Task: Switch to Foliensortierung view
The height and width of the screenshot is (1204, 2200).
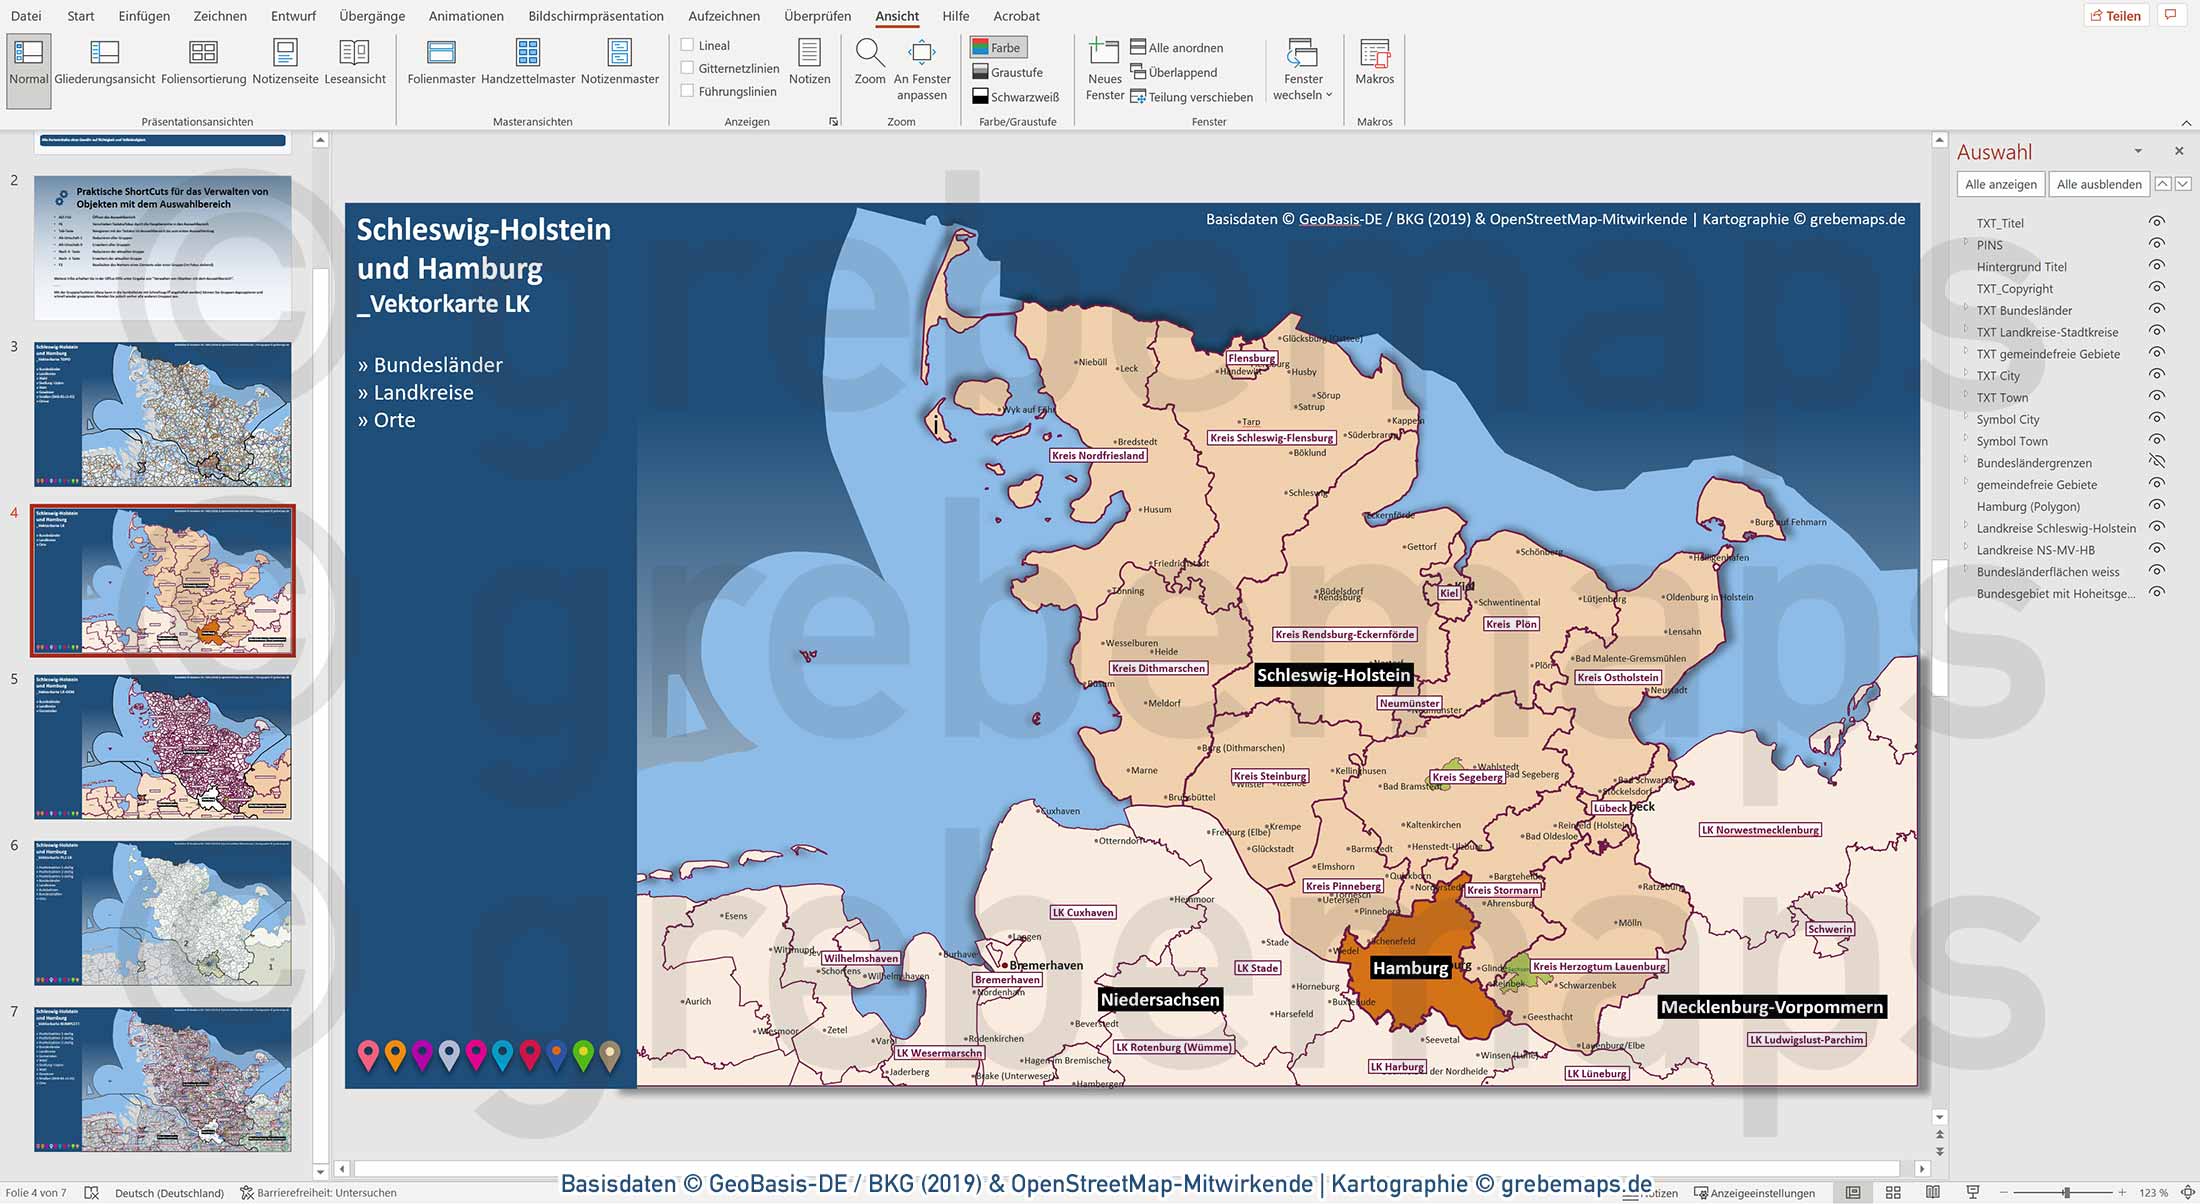Action: pos(203,65)
